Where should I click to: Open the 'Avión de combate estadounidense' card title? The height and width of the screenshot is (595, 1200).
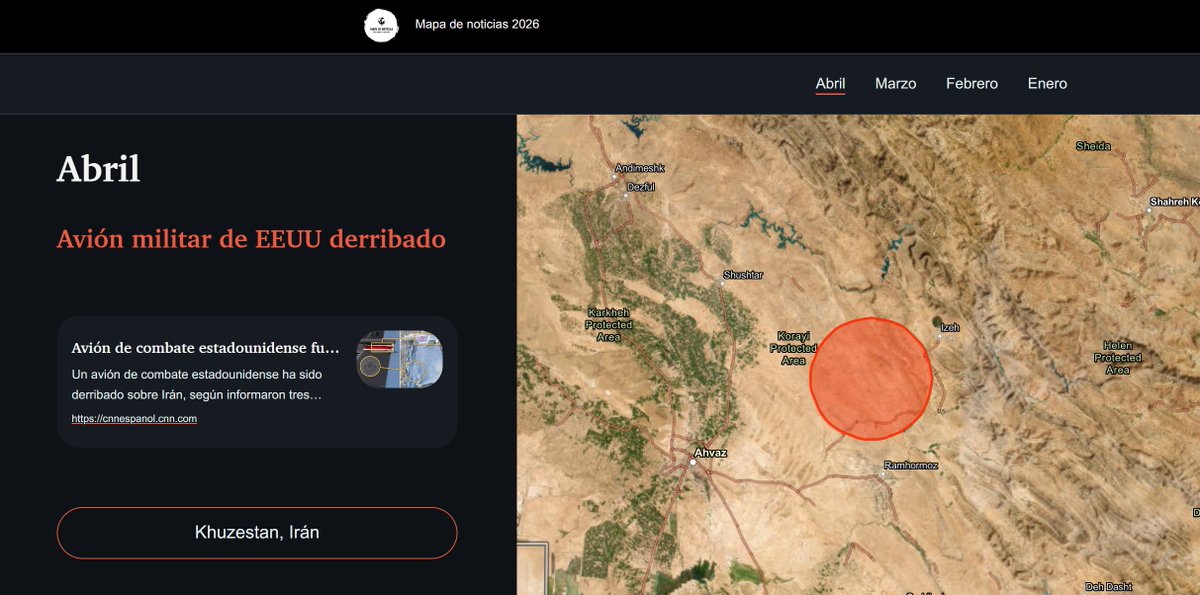point(206,348)
